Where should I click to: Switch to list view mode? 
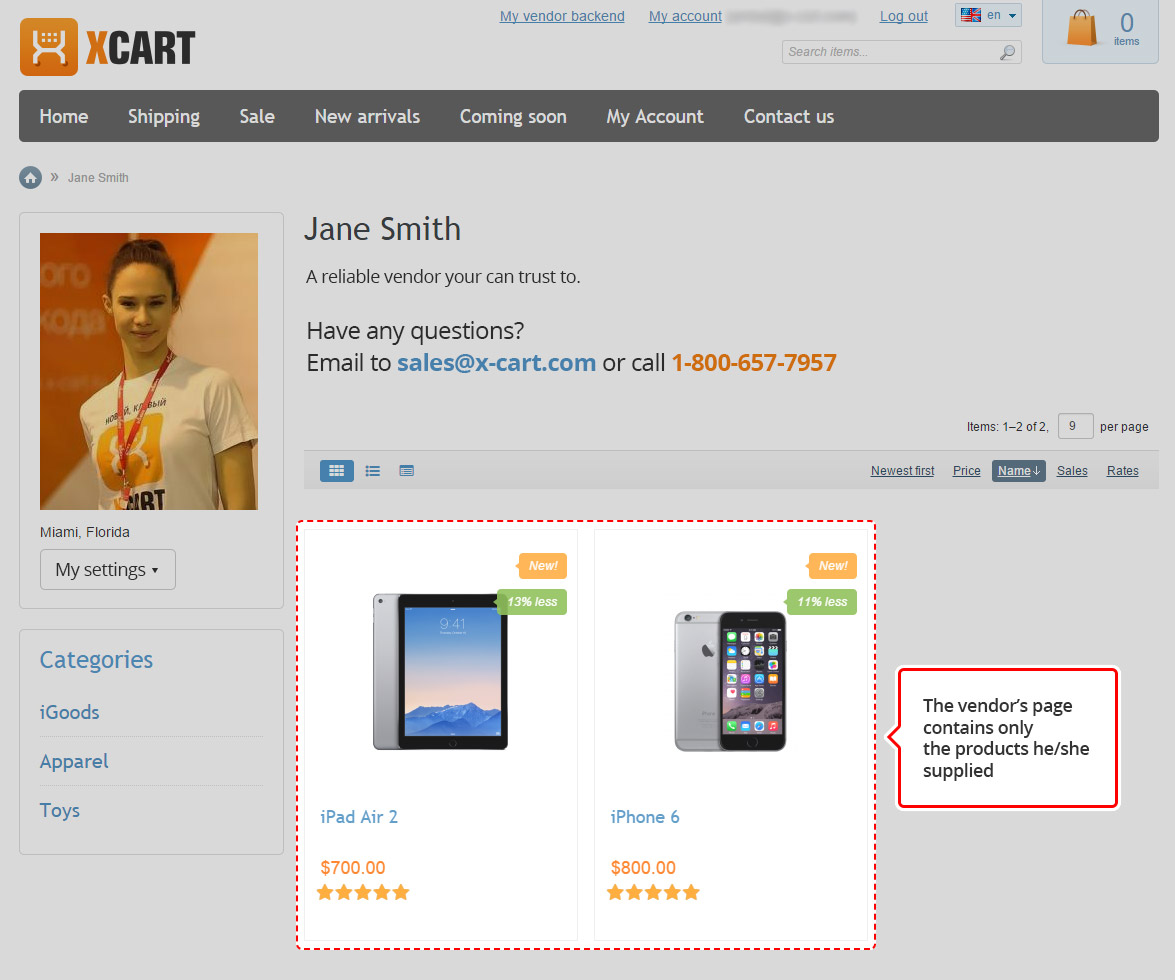click(x=372, y=471)
